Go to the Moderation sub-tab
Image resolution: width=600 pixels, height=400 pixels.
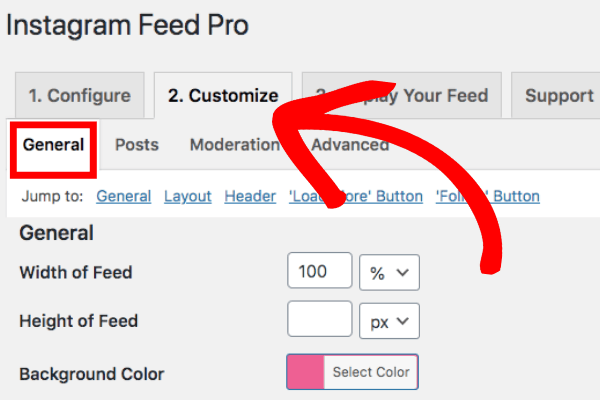coord(235,145)
